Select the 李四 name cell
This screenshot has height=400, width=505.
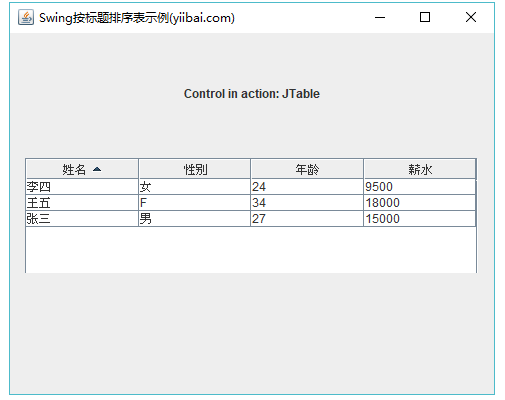click(82, 187)
